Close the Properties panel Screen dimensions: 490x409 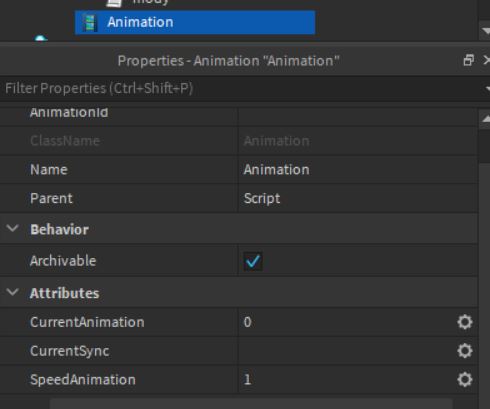[x=486, y=60]
